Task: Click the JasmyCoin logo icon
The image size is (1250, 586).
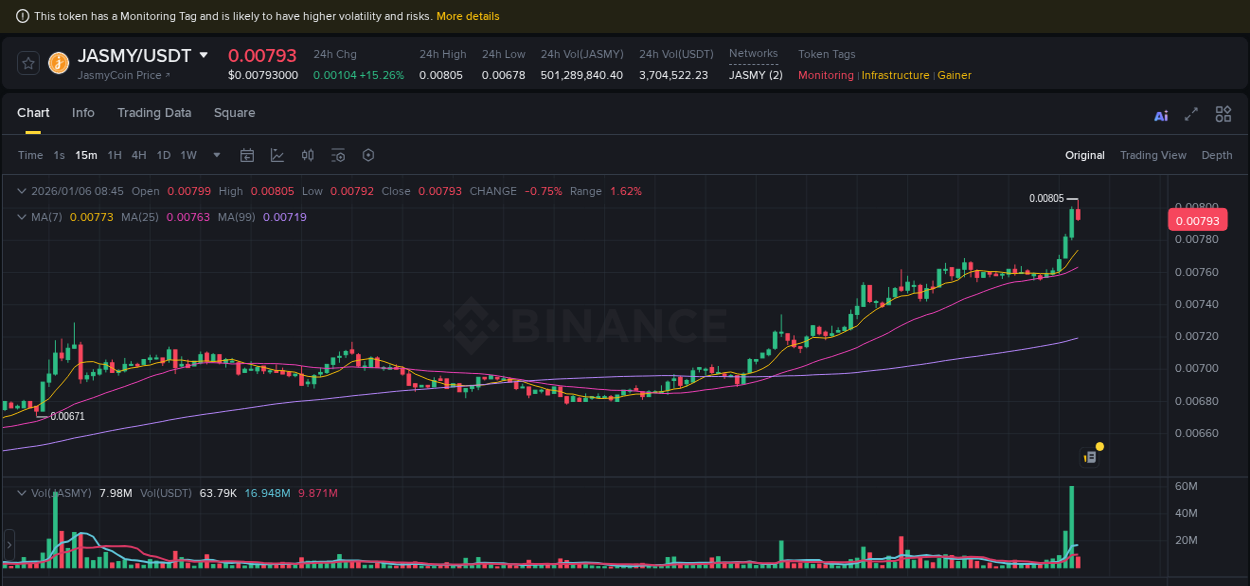Action: (58, 63)
